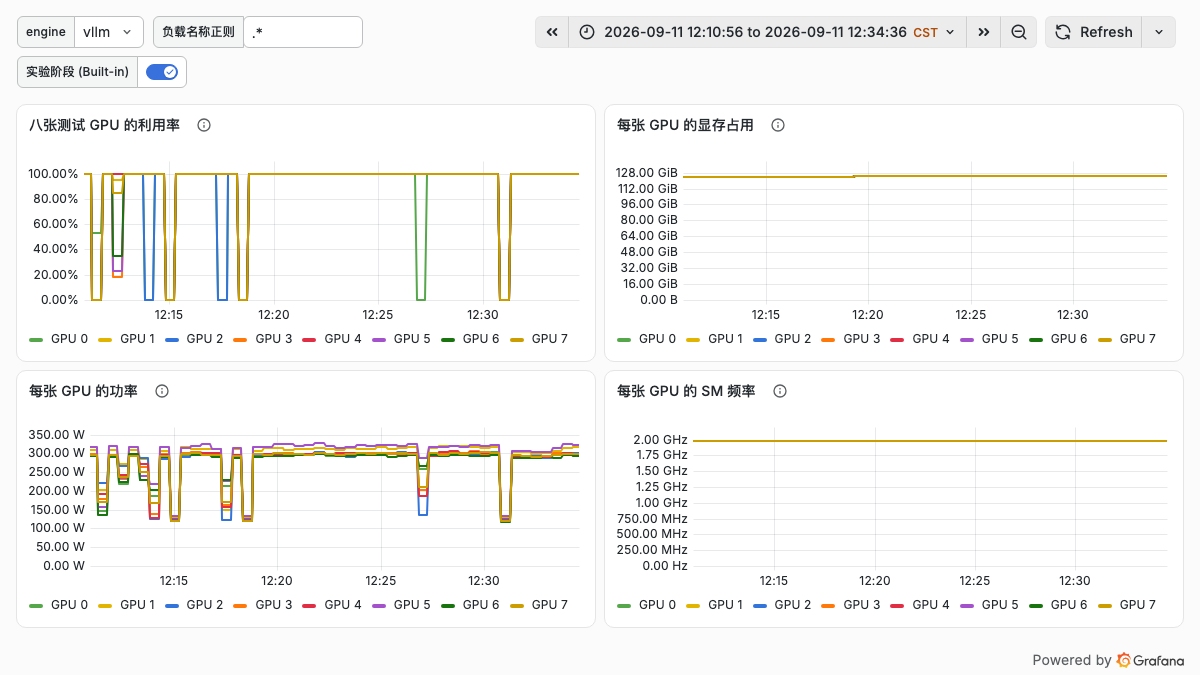
Task: Shift time range backward with double-left arrows
Action: (552, 32)
